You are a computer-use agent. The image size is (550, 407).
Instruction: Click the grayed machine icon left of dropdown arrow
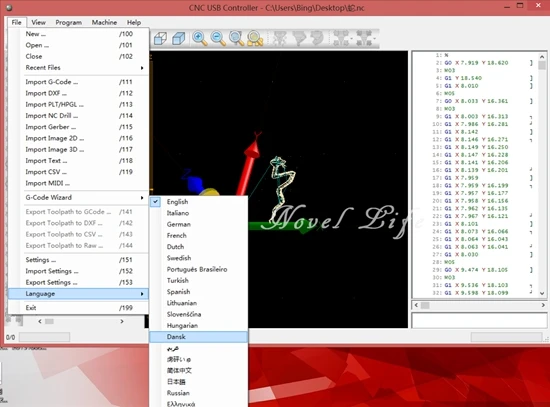click(341, 38)
